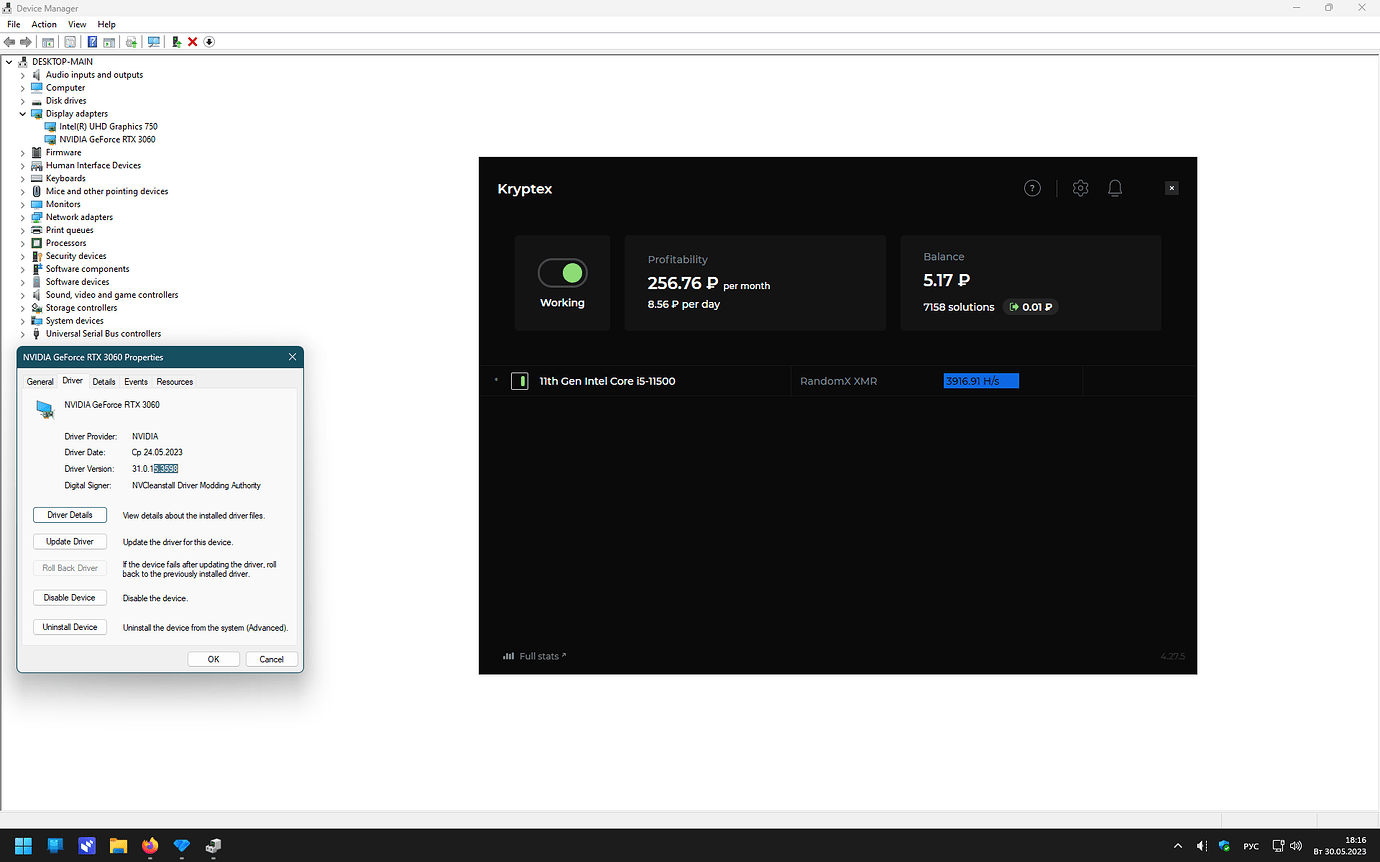The width and height of the screenshot is (1380, 862).
Task: Click the Keyboards category icon in tree
Action: click(37, 179)
